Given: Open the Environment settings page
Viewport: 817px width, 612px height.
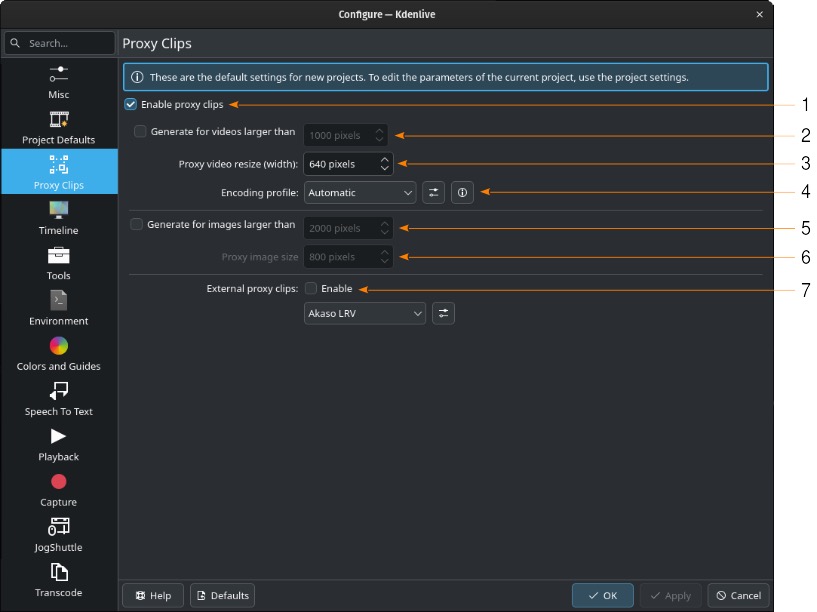Looking at the screenshot, I should (58, 308).
